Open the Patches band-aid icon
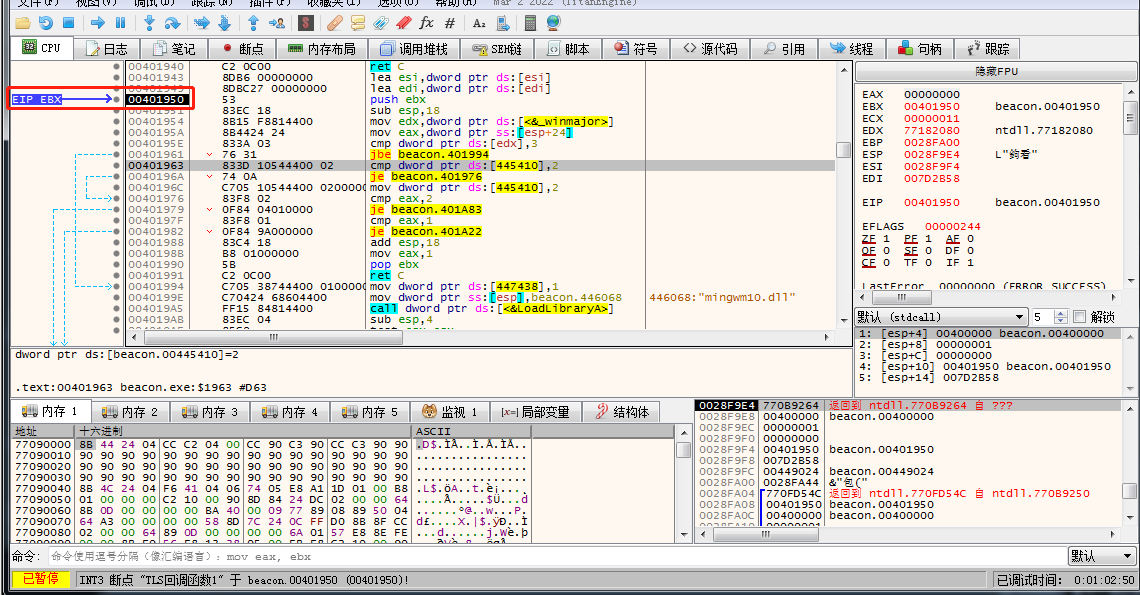Image resolution: width=1140 pixels, height=595 pixels. point(335,22)
